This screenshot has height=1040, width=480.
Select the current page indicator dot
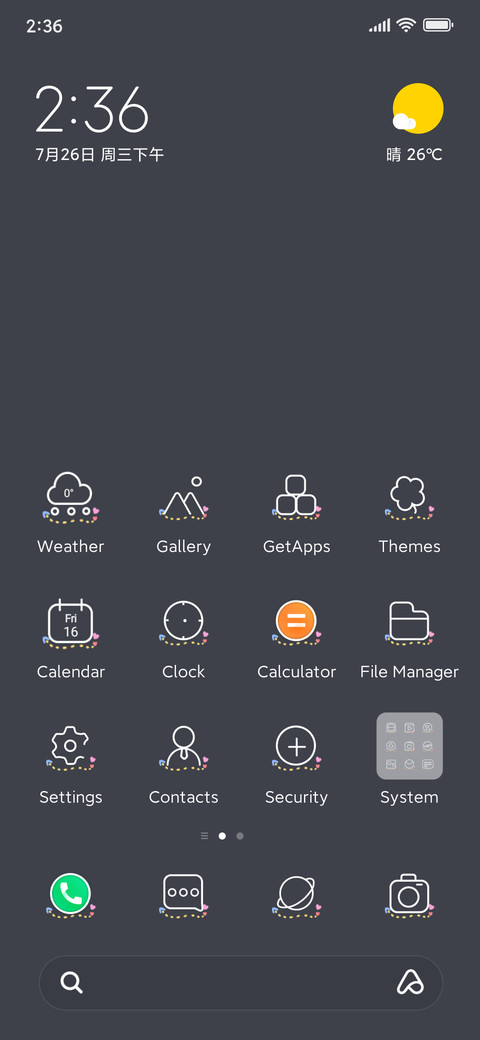coord(222,836)
